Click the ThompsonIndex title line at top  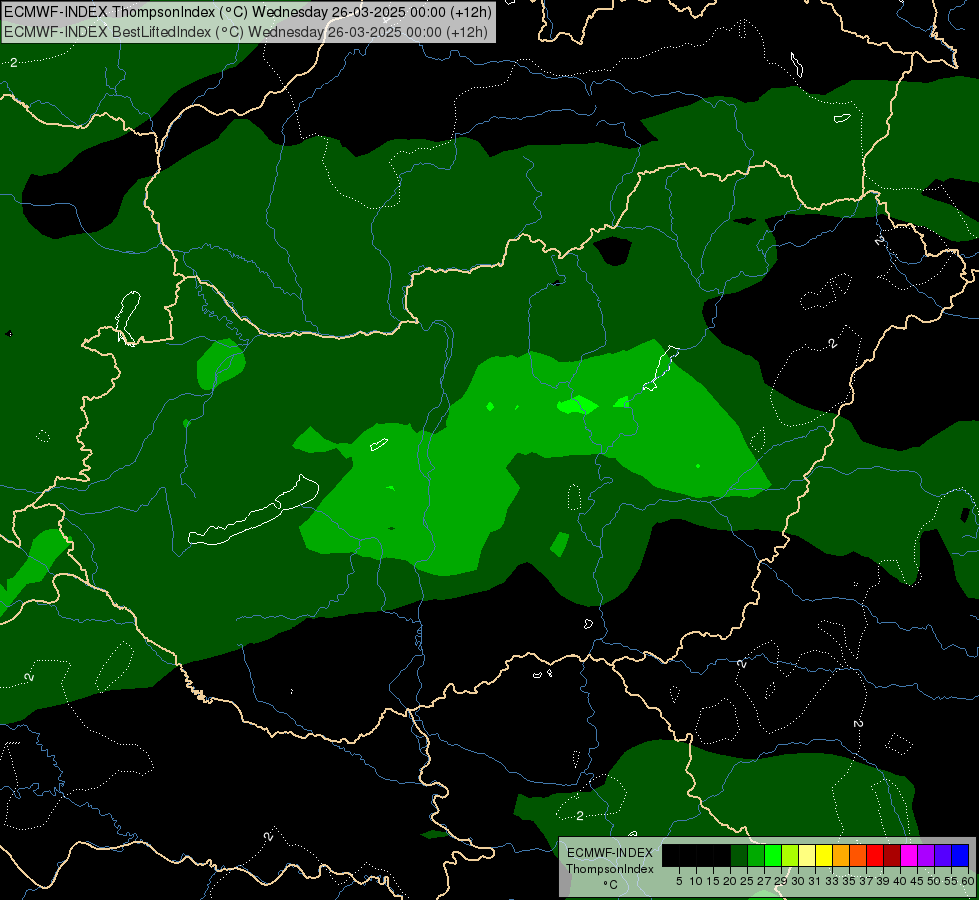(248, 12)
